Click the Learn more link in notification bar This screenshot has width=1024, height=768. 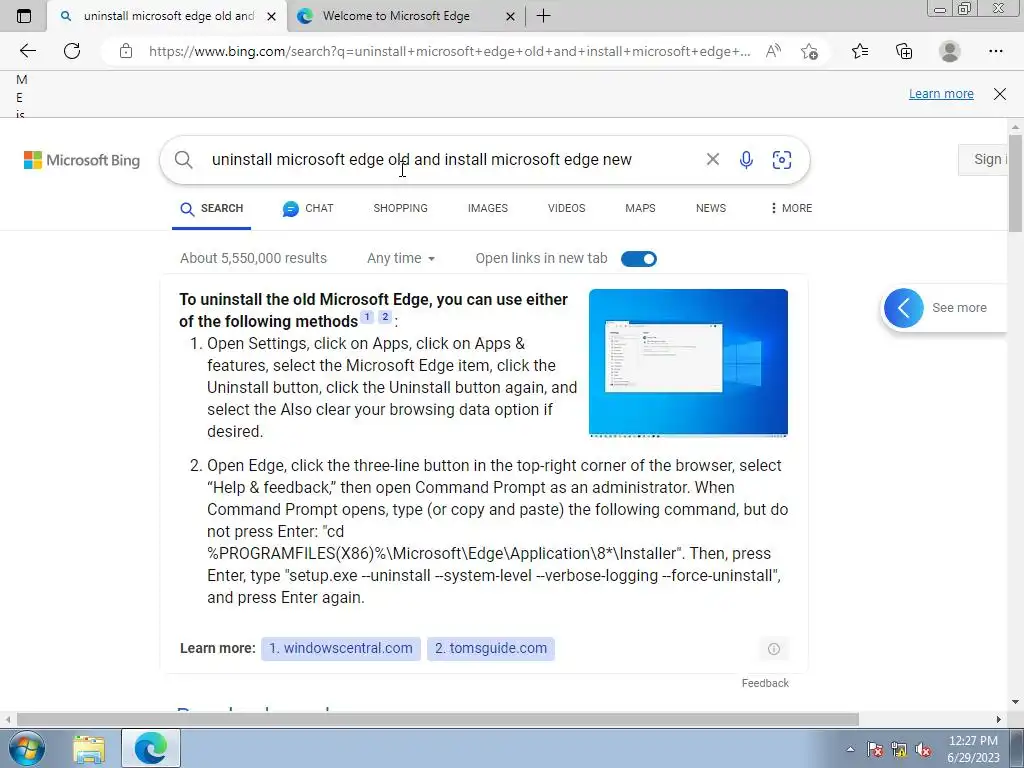[941, 93]
